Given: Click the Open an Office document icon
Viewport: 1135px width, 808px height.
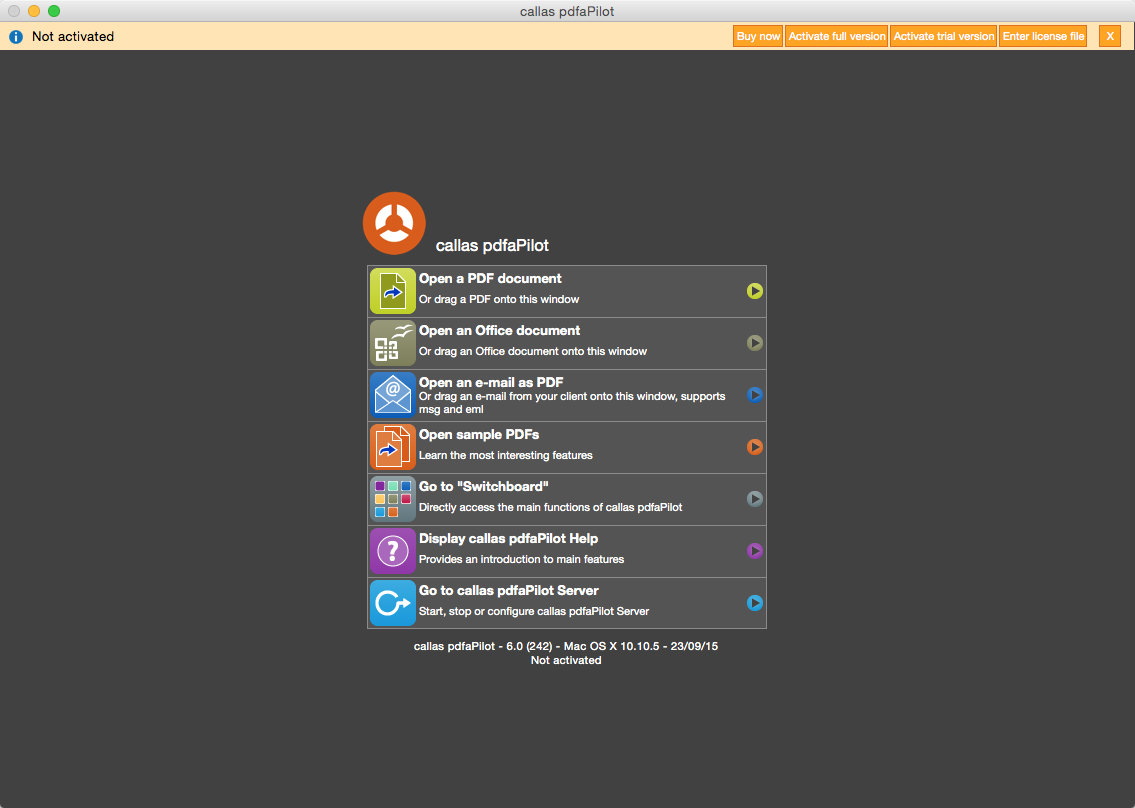Looking at the screenshot, I should (393, 343).
